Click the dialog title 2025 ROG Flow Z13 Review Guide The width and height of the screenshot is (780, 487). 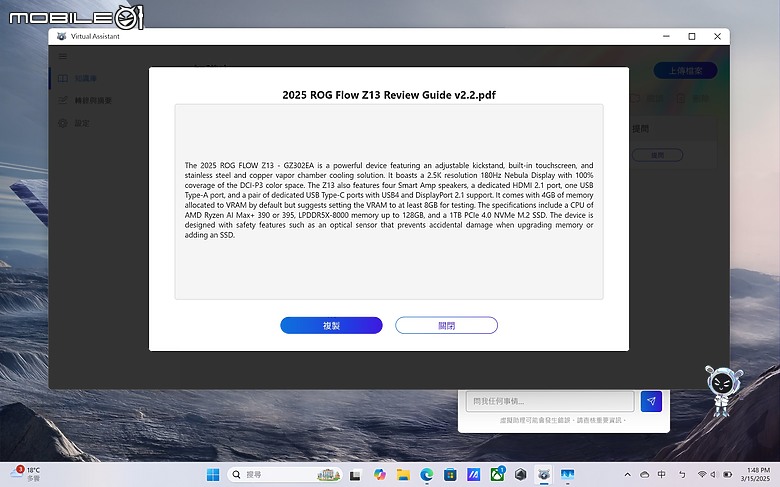click(389, 95)
